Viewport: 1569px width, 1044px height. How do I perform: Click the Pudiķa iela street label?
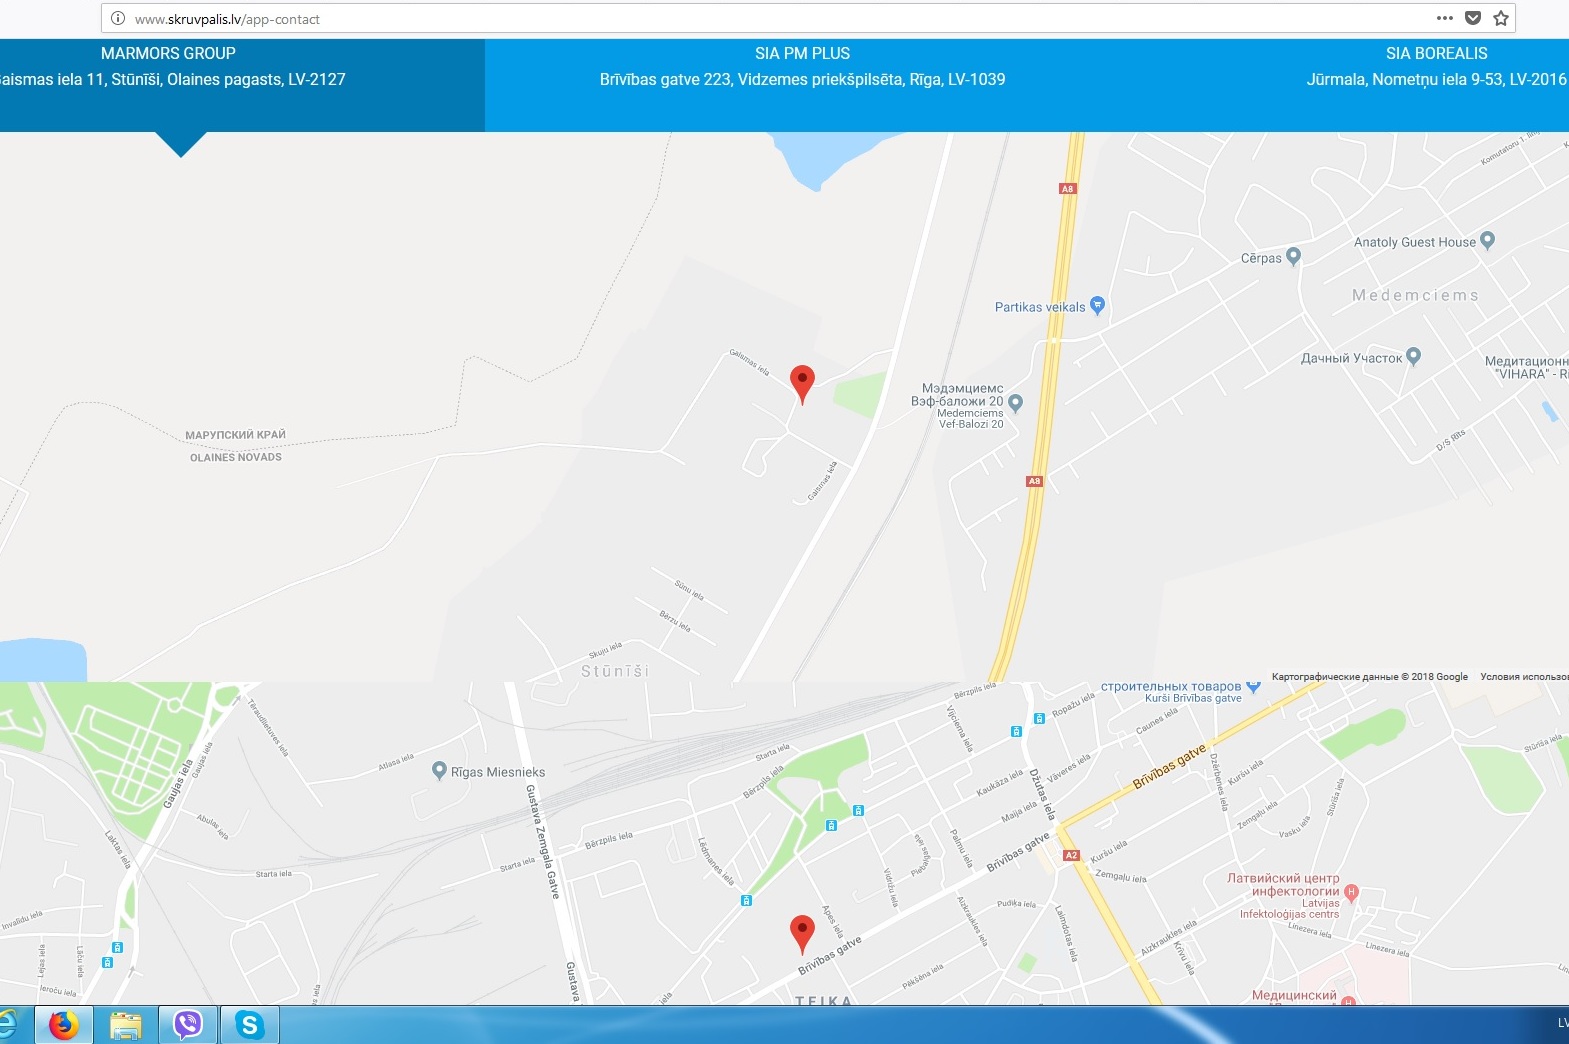click(x=1016, y=903)
